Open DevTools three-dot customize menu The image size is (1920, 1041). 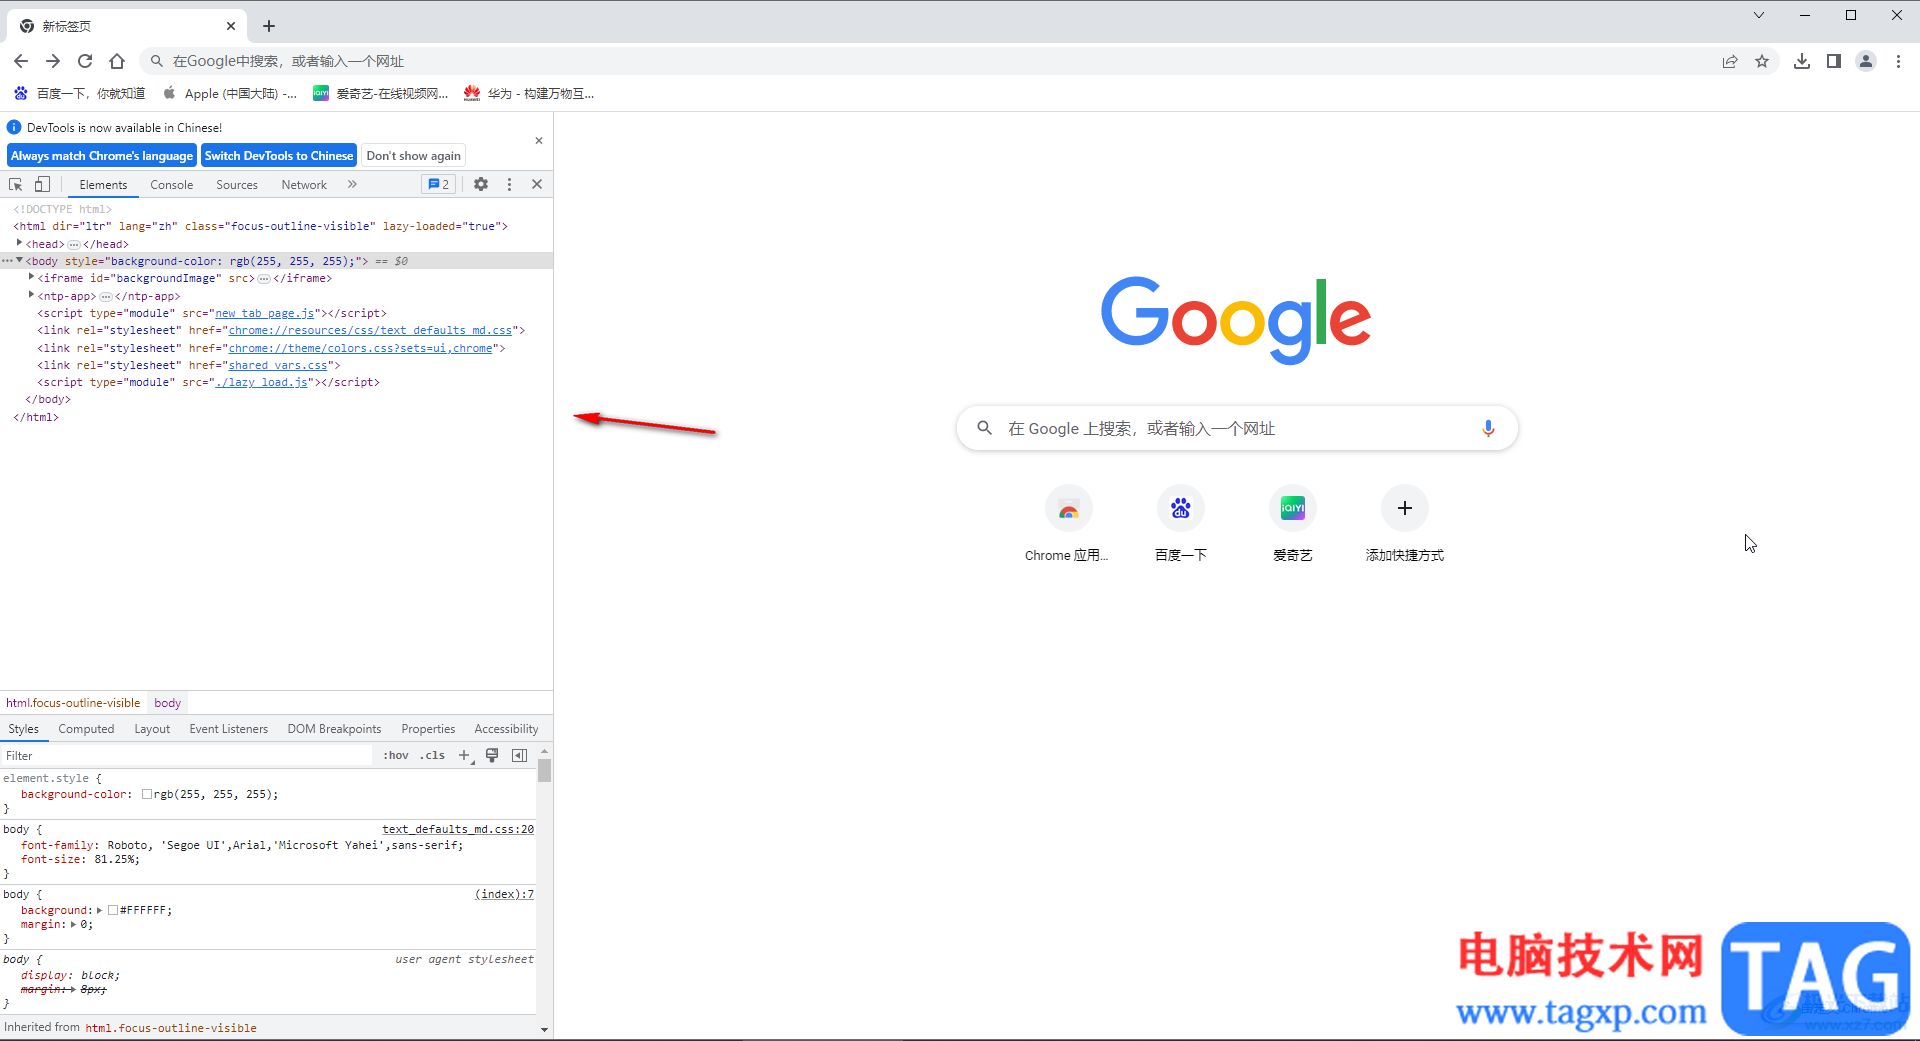pyautogui.click(x=509, y=184)
